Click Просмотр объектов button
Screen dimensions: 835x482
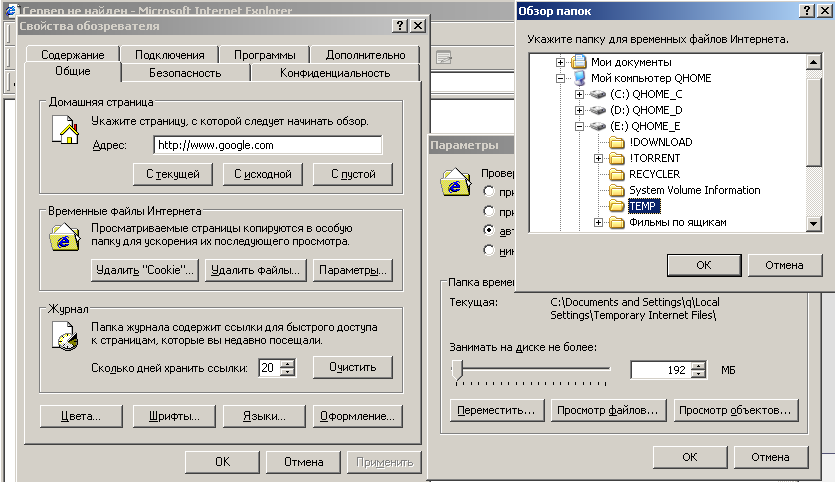point(735,410)
